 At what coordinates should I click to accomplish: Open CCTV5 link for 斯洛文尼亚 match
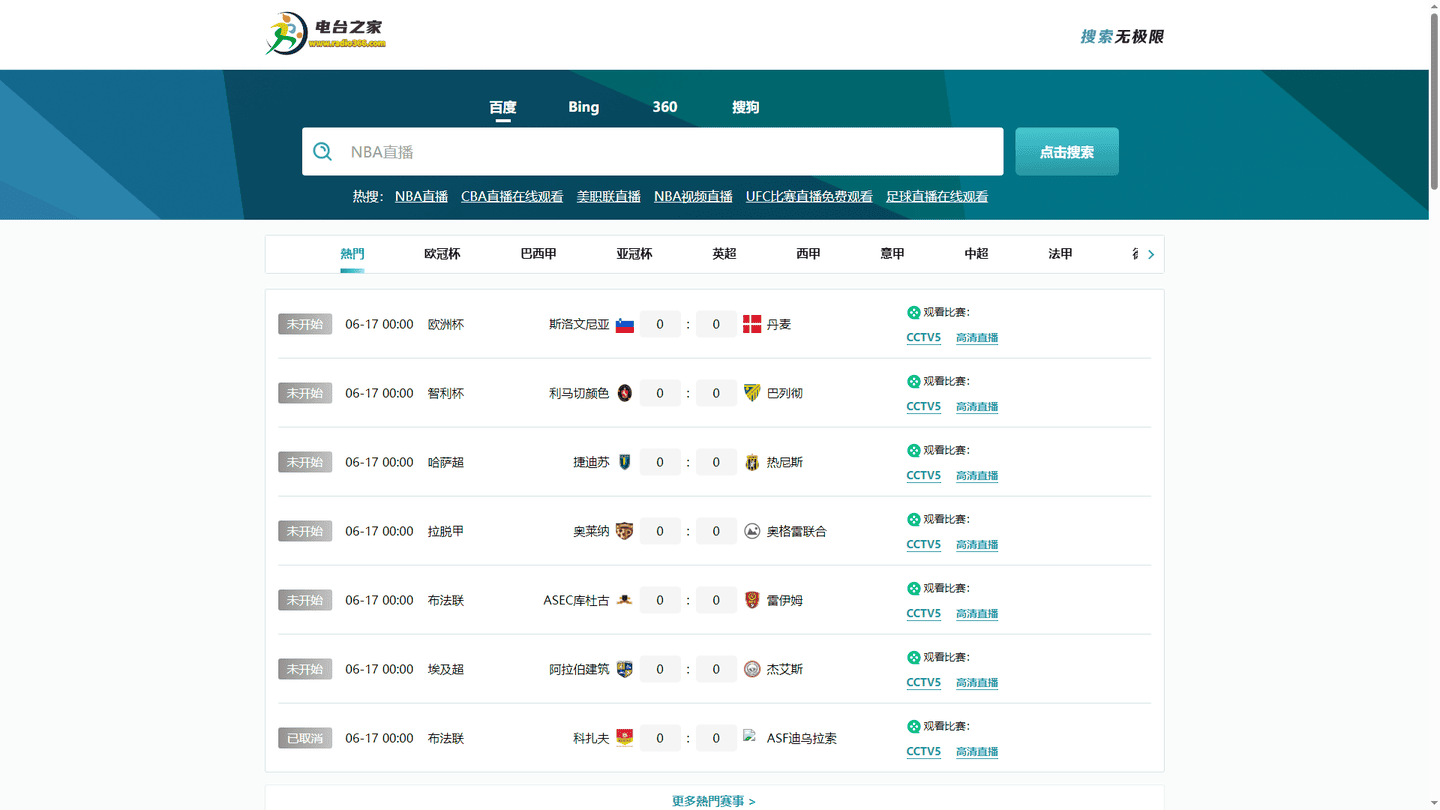click(924, 338)
